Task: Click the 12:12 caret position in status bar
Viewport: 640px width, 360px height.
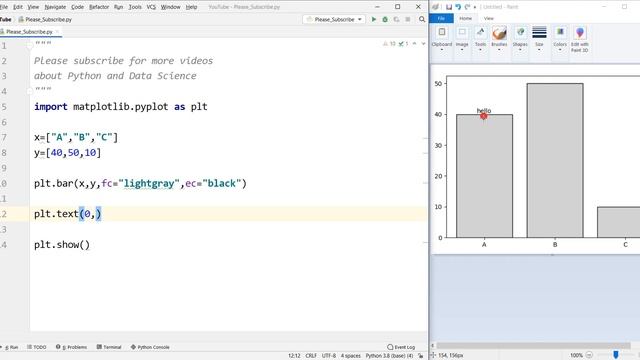Action: tap(294, 356)
